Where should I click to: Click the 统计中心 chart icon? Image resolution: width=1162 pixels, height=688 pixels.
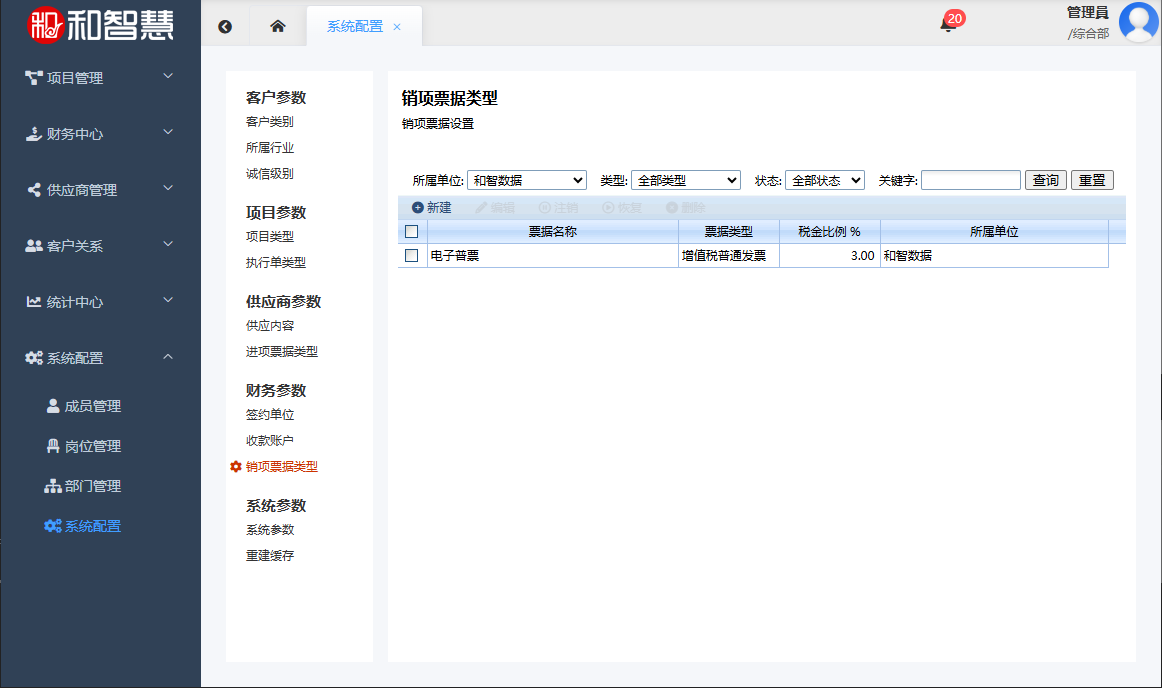(33, 302)
